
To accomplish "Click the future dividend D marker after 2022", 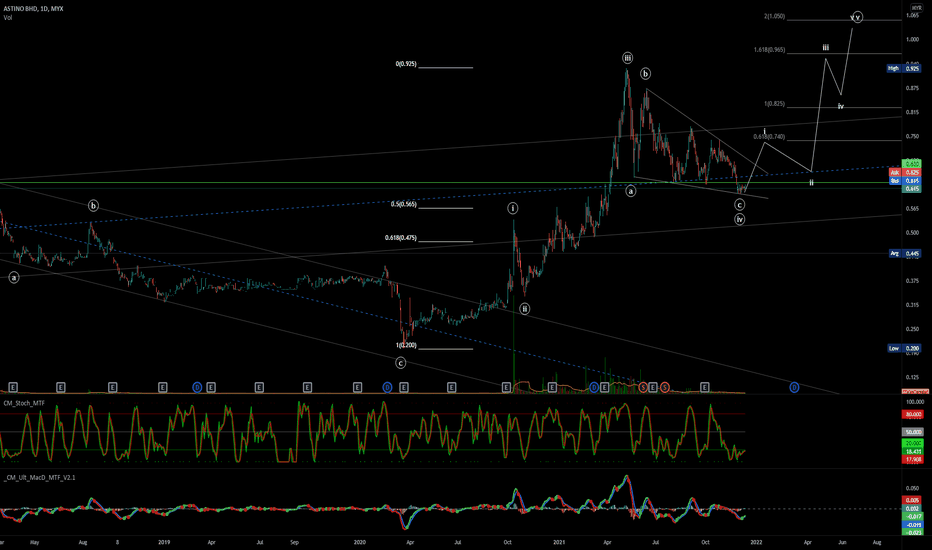I will point(794,387).
